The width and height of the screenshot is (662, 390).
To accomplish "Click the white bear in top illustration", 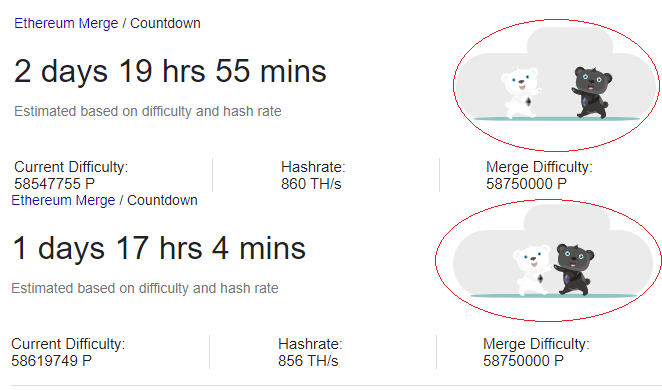I will 521,93.
